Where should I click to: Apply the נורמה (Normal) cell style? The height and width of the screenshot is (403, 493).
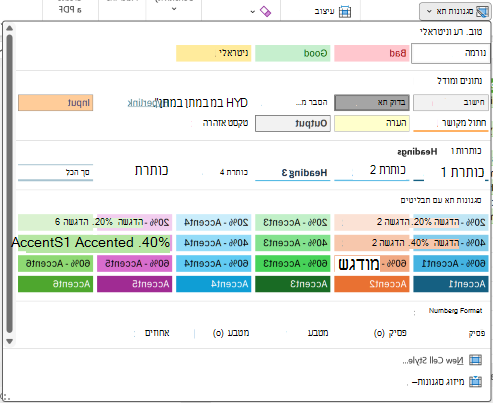(451, 53)
